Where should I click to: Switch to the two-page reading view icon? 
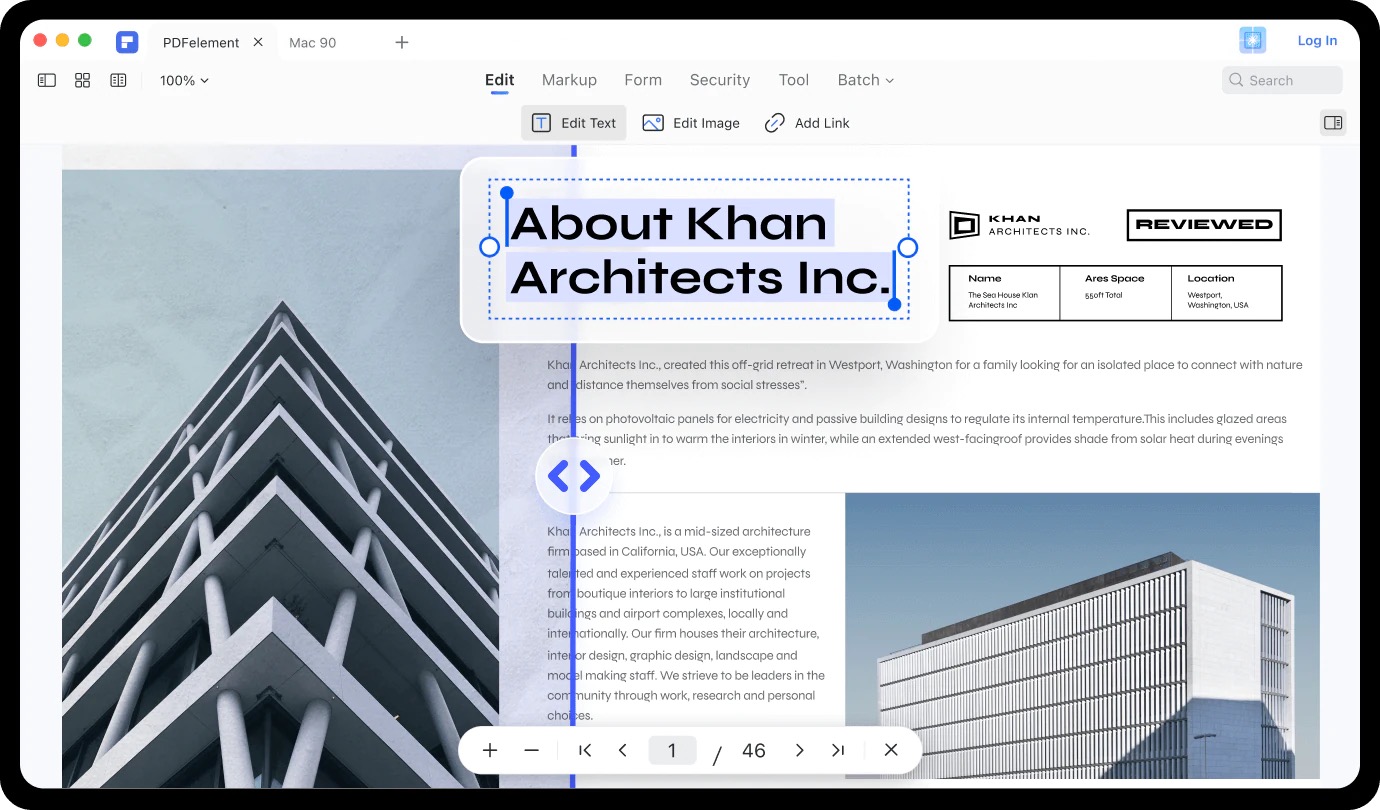[x=118, y=80]
